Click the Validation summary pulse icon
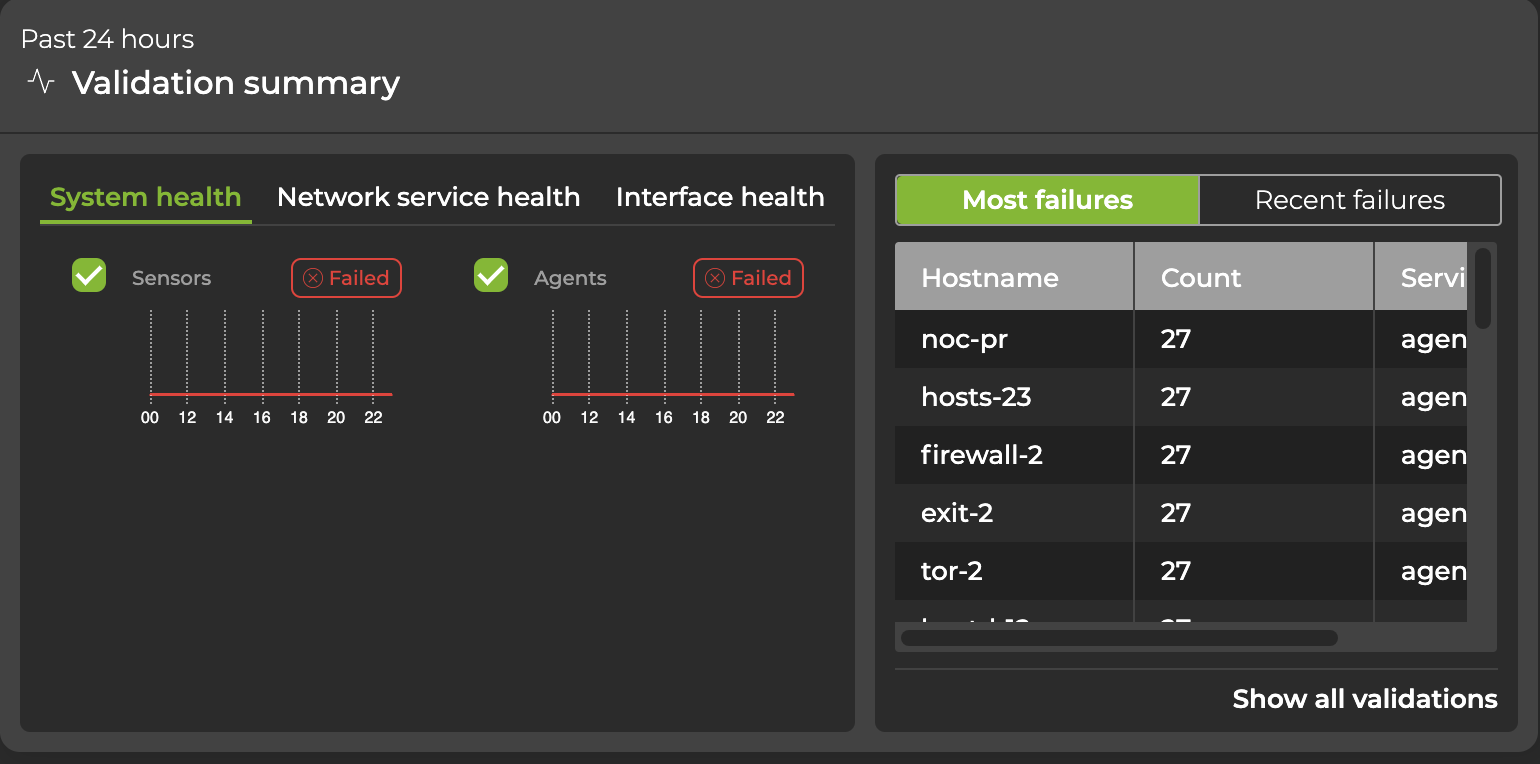This screenshot has width=1540, height=764. coord(41,82)
